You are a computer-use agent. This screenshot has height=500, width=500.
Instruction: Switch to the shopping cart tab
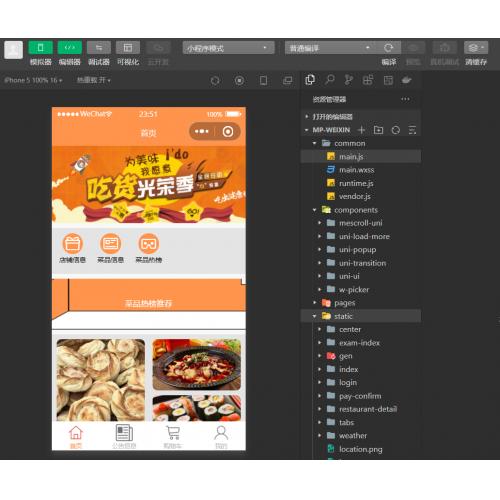click(173, 436)
